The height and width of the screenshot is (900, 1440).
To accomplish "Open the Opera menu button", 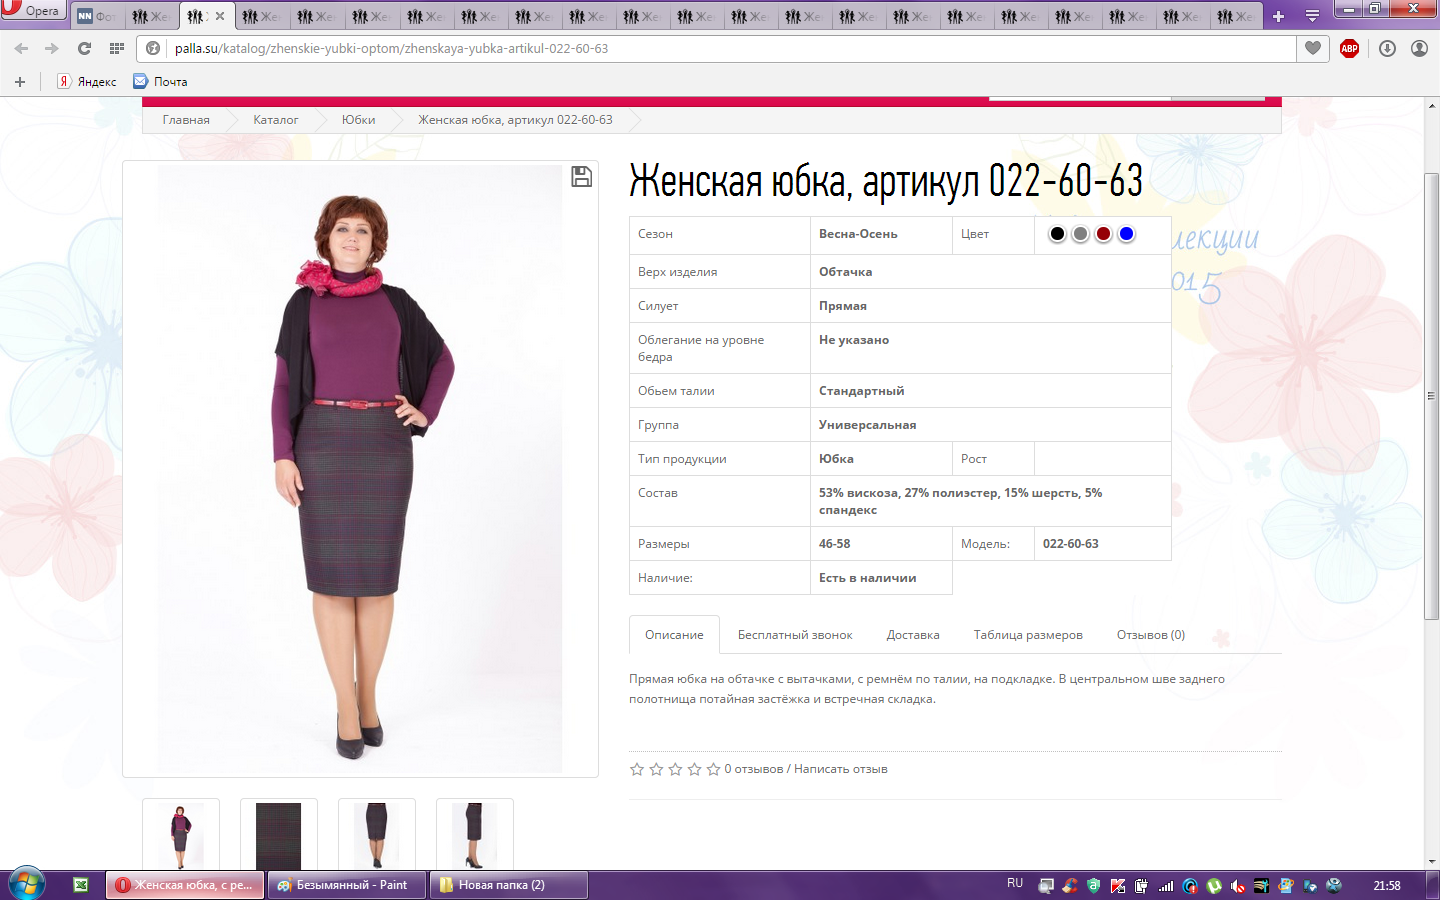I will point(32,11).
